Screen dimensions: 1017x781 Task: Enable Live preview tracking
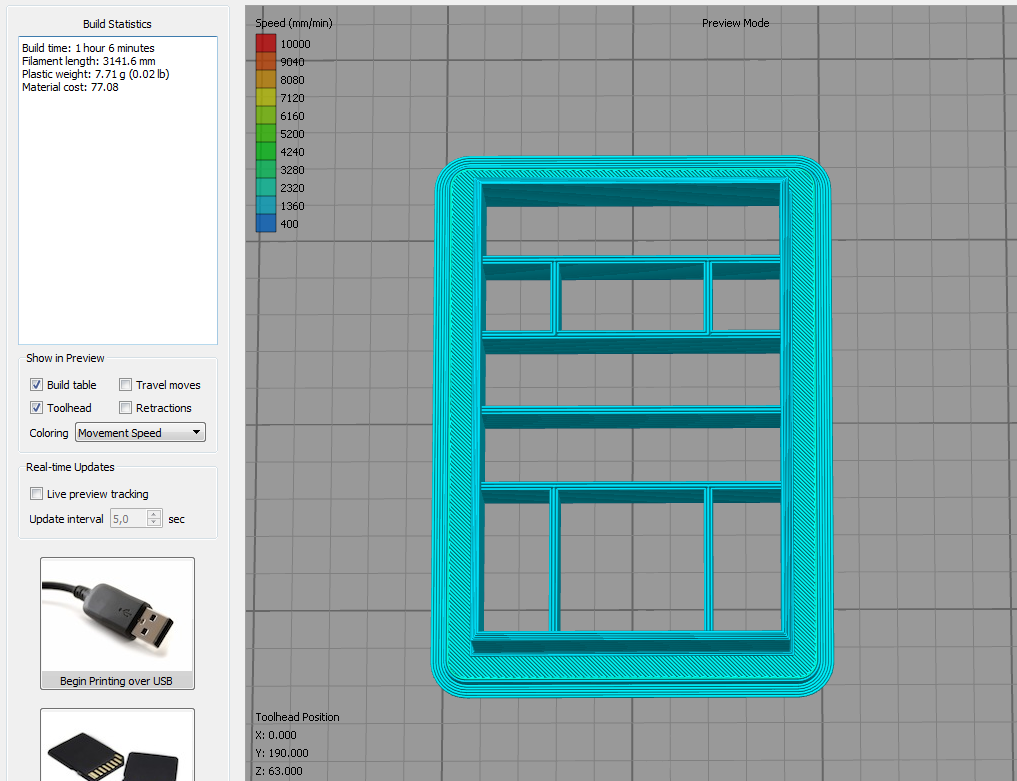(x=37, y=494)
